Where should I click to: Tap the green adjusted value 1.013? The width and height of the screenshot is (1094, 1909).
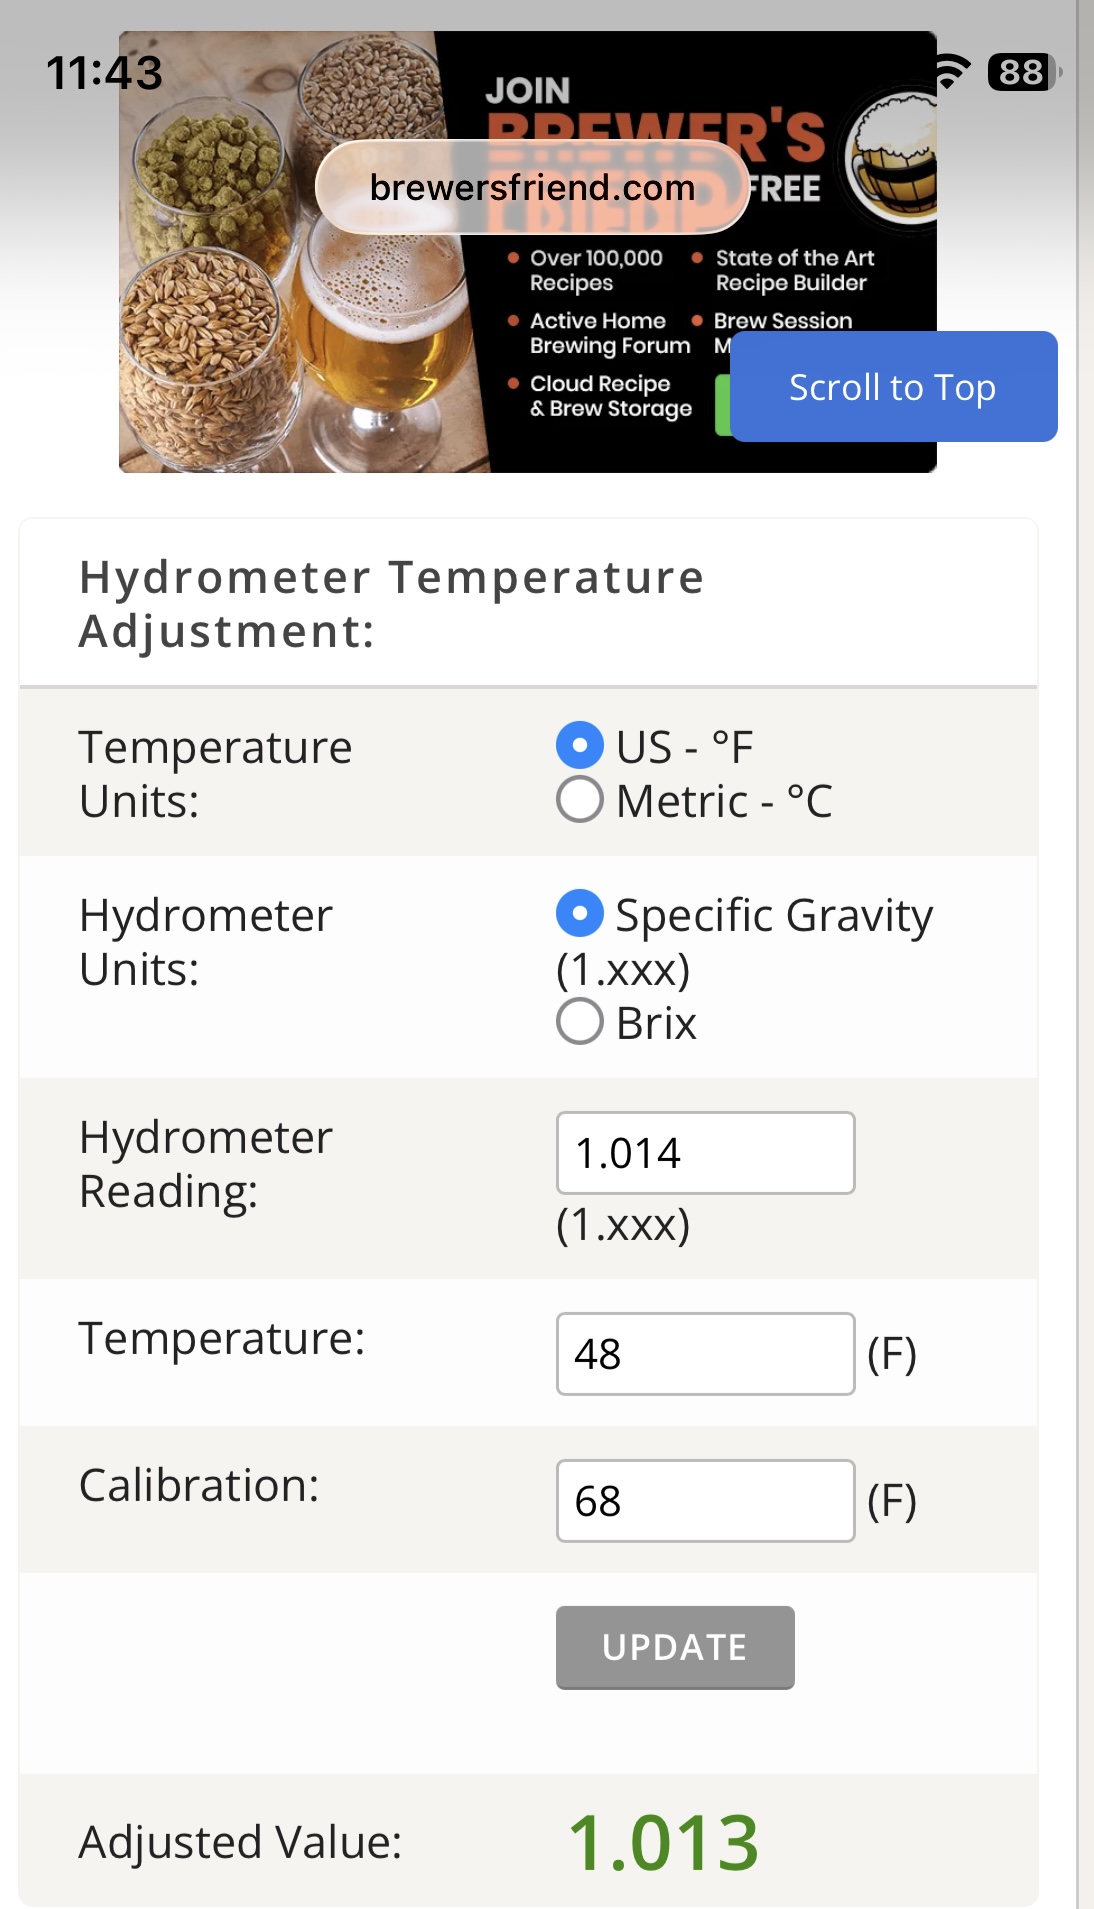click(664, 1842)
